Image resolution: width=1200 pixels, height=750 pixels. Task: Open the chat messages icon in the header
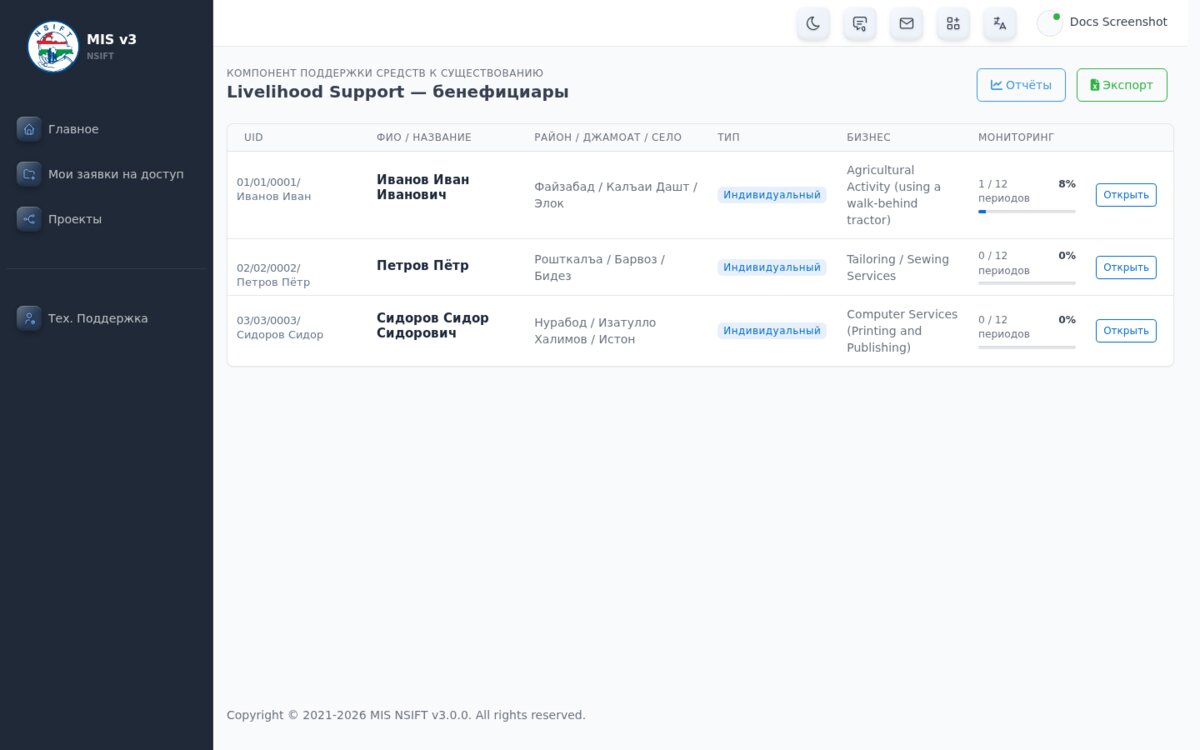pos(860,23)
